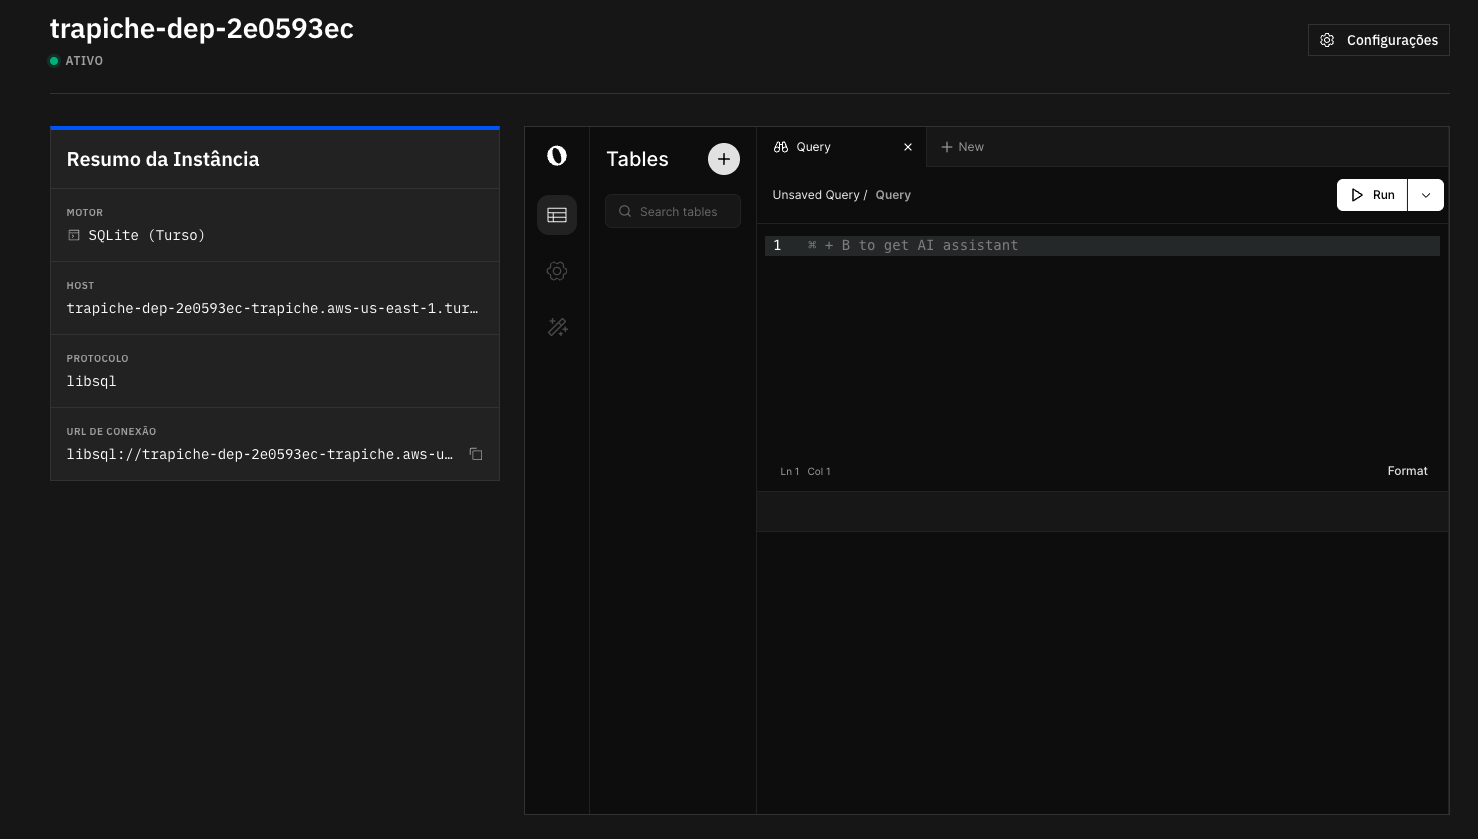
Task: Switch to the Query tab
Action: click(814, 147)
